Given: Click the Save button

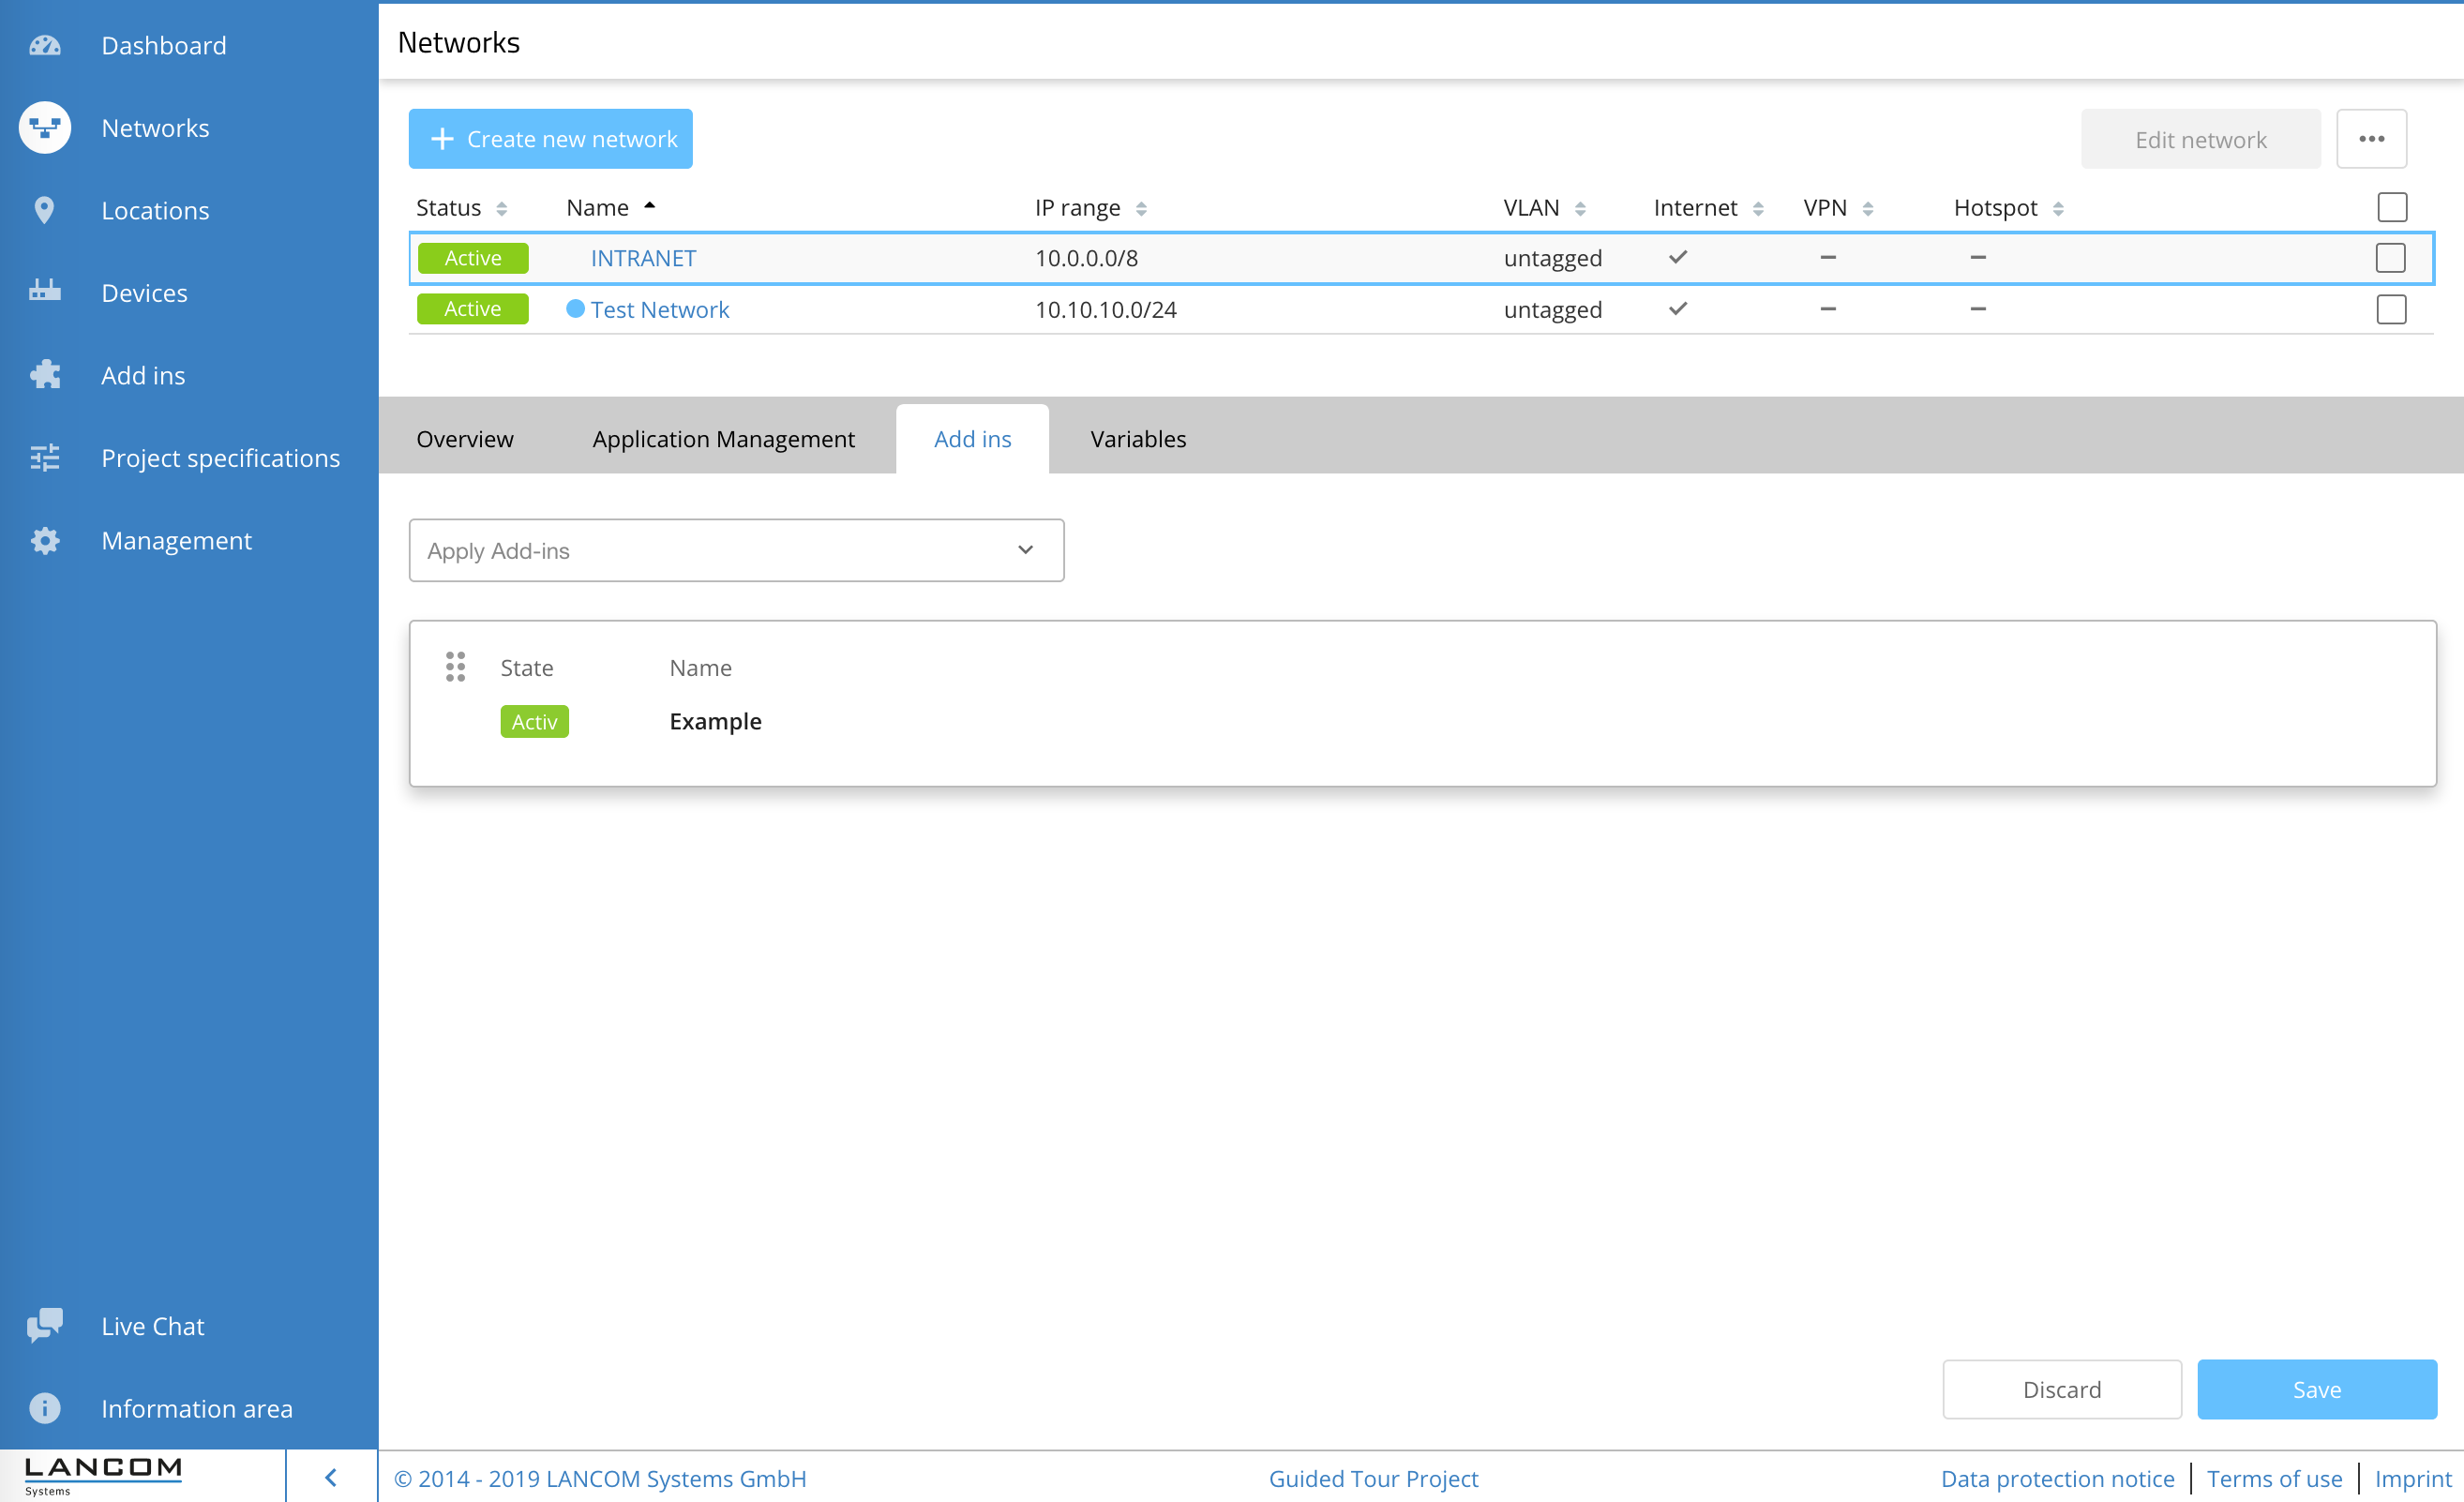Looking at the screenshot, I should click(x=2316, y=1389).
